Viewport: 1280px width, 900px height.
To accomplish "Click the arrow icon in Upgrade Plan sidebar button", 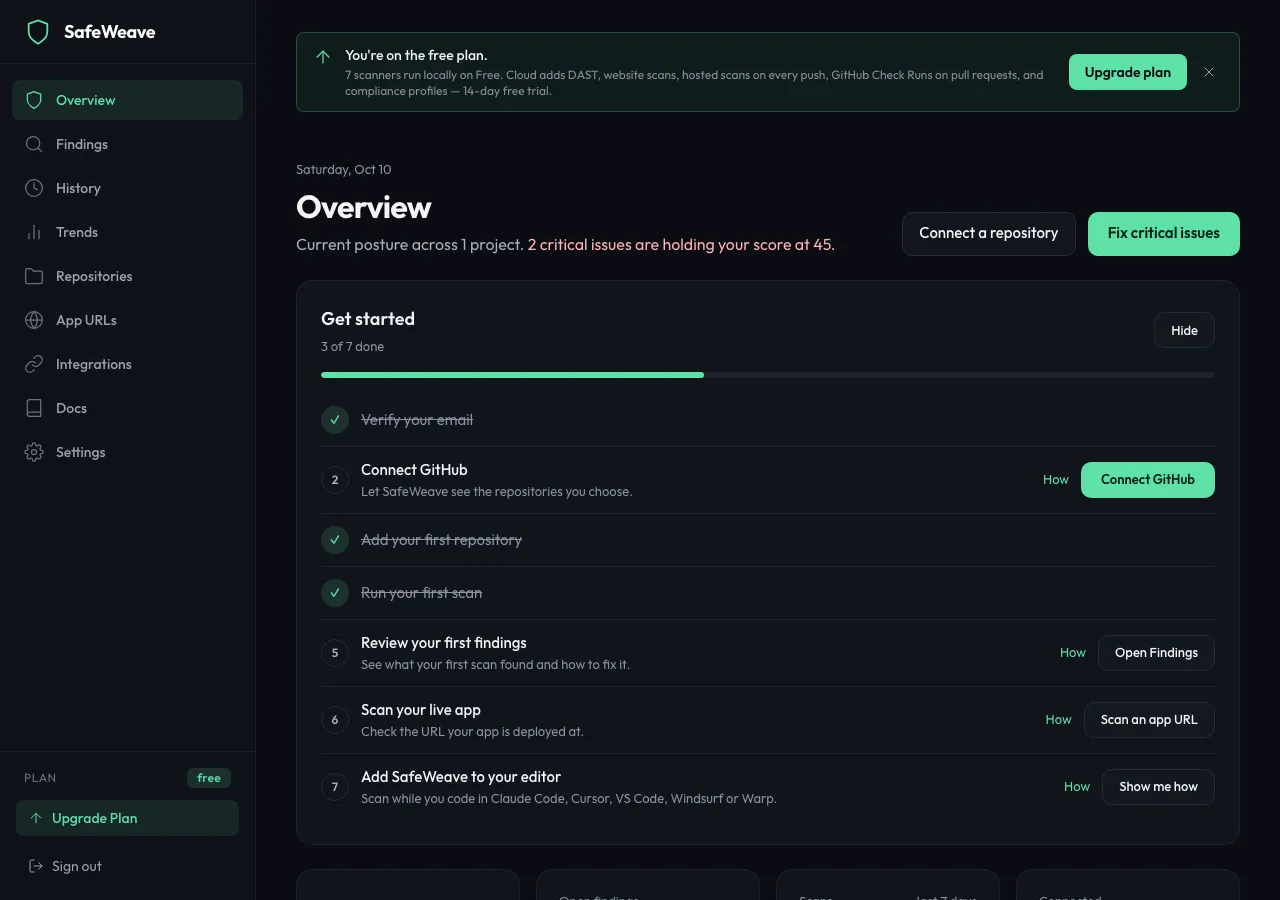I will click(x=36, y=818).
